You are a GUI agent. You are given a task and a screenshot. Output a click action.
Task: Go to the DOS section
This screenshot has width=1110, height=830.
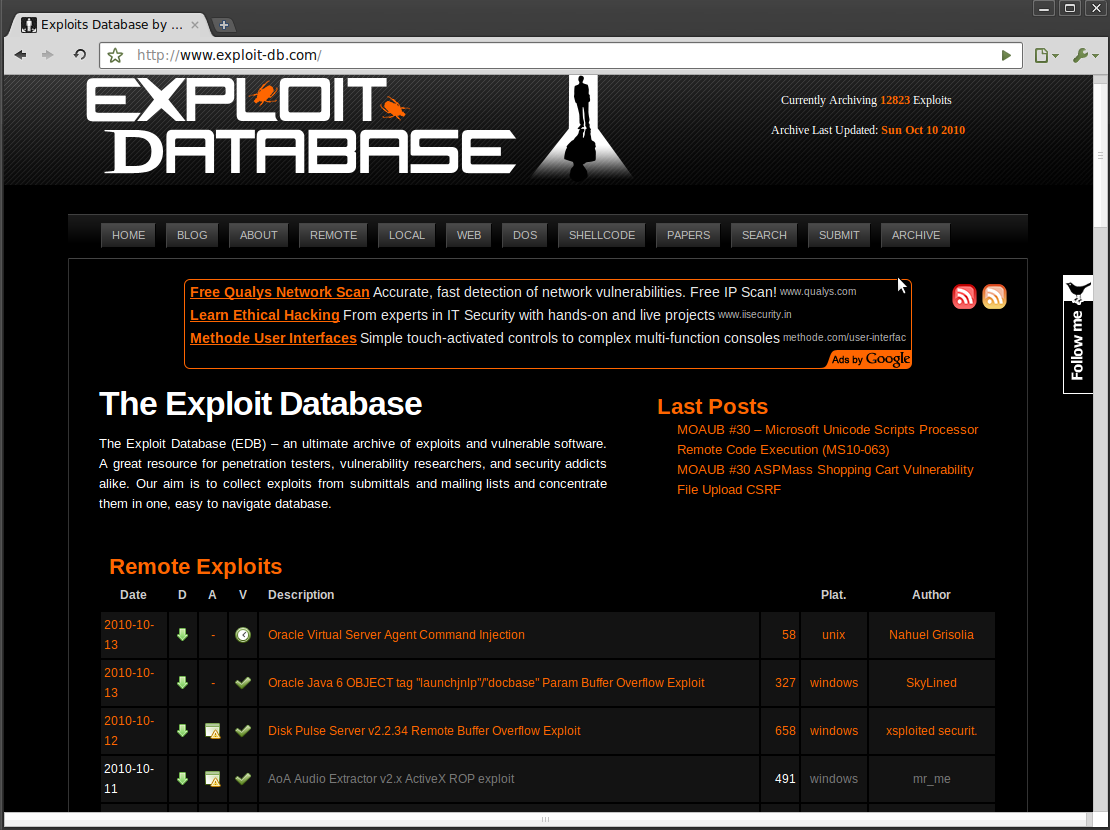click(x=525, y=235)
